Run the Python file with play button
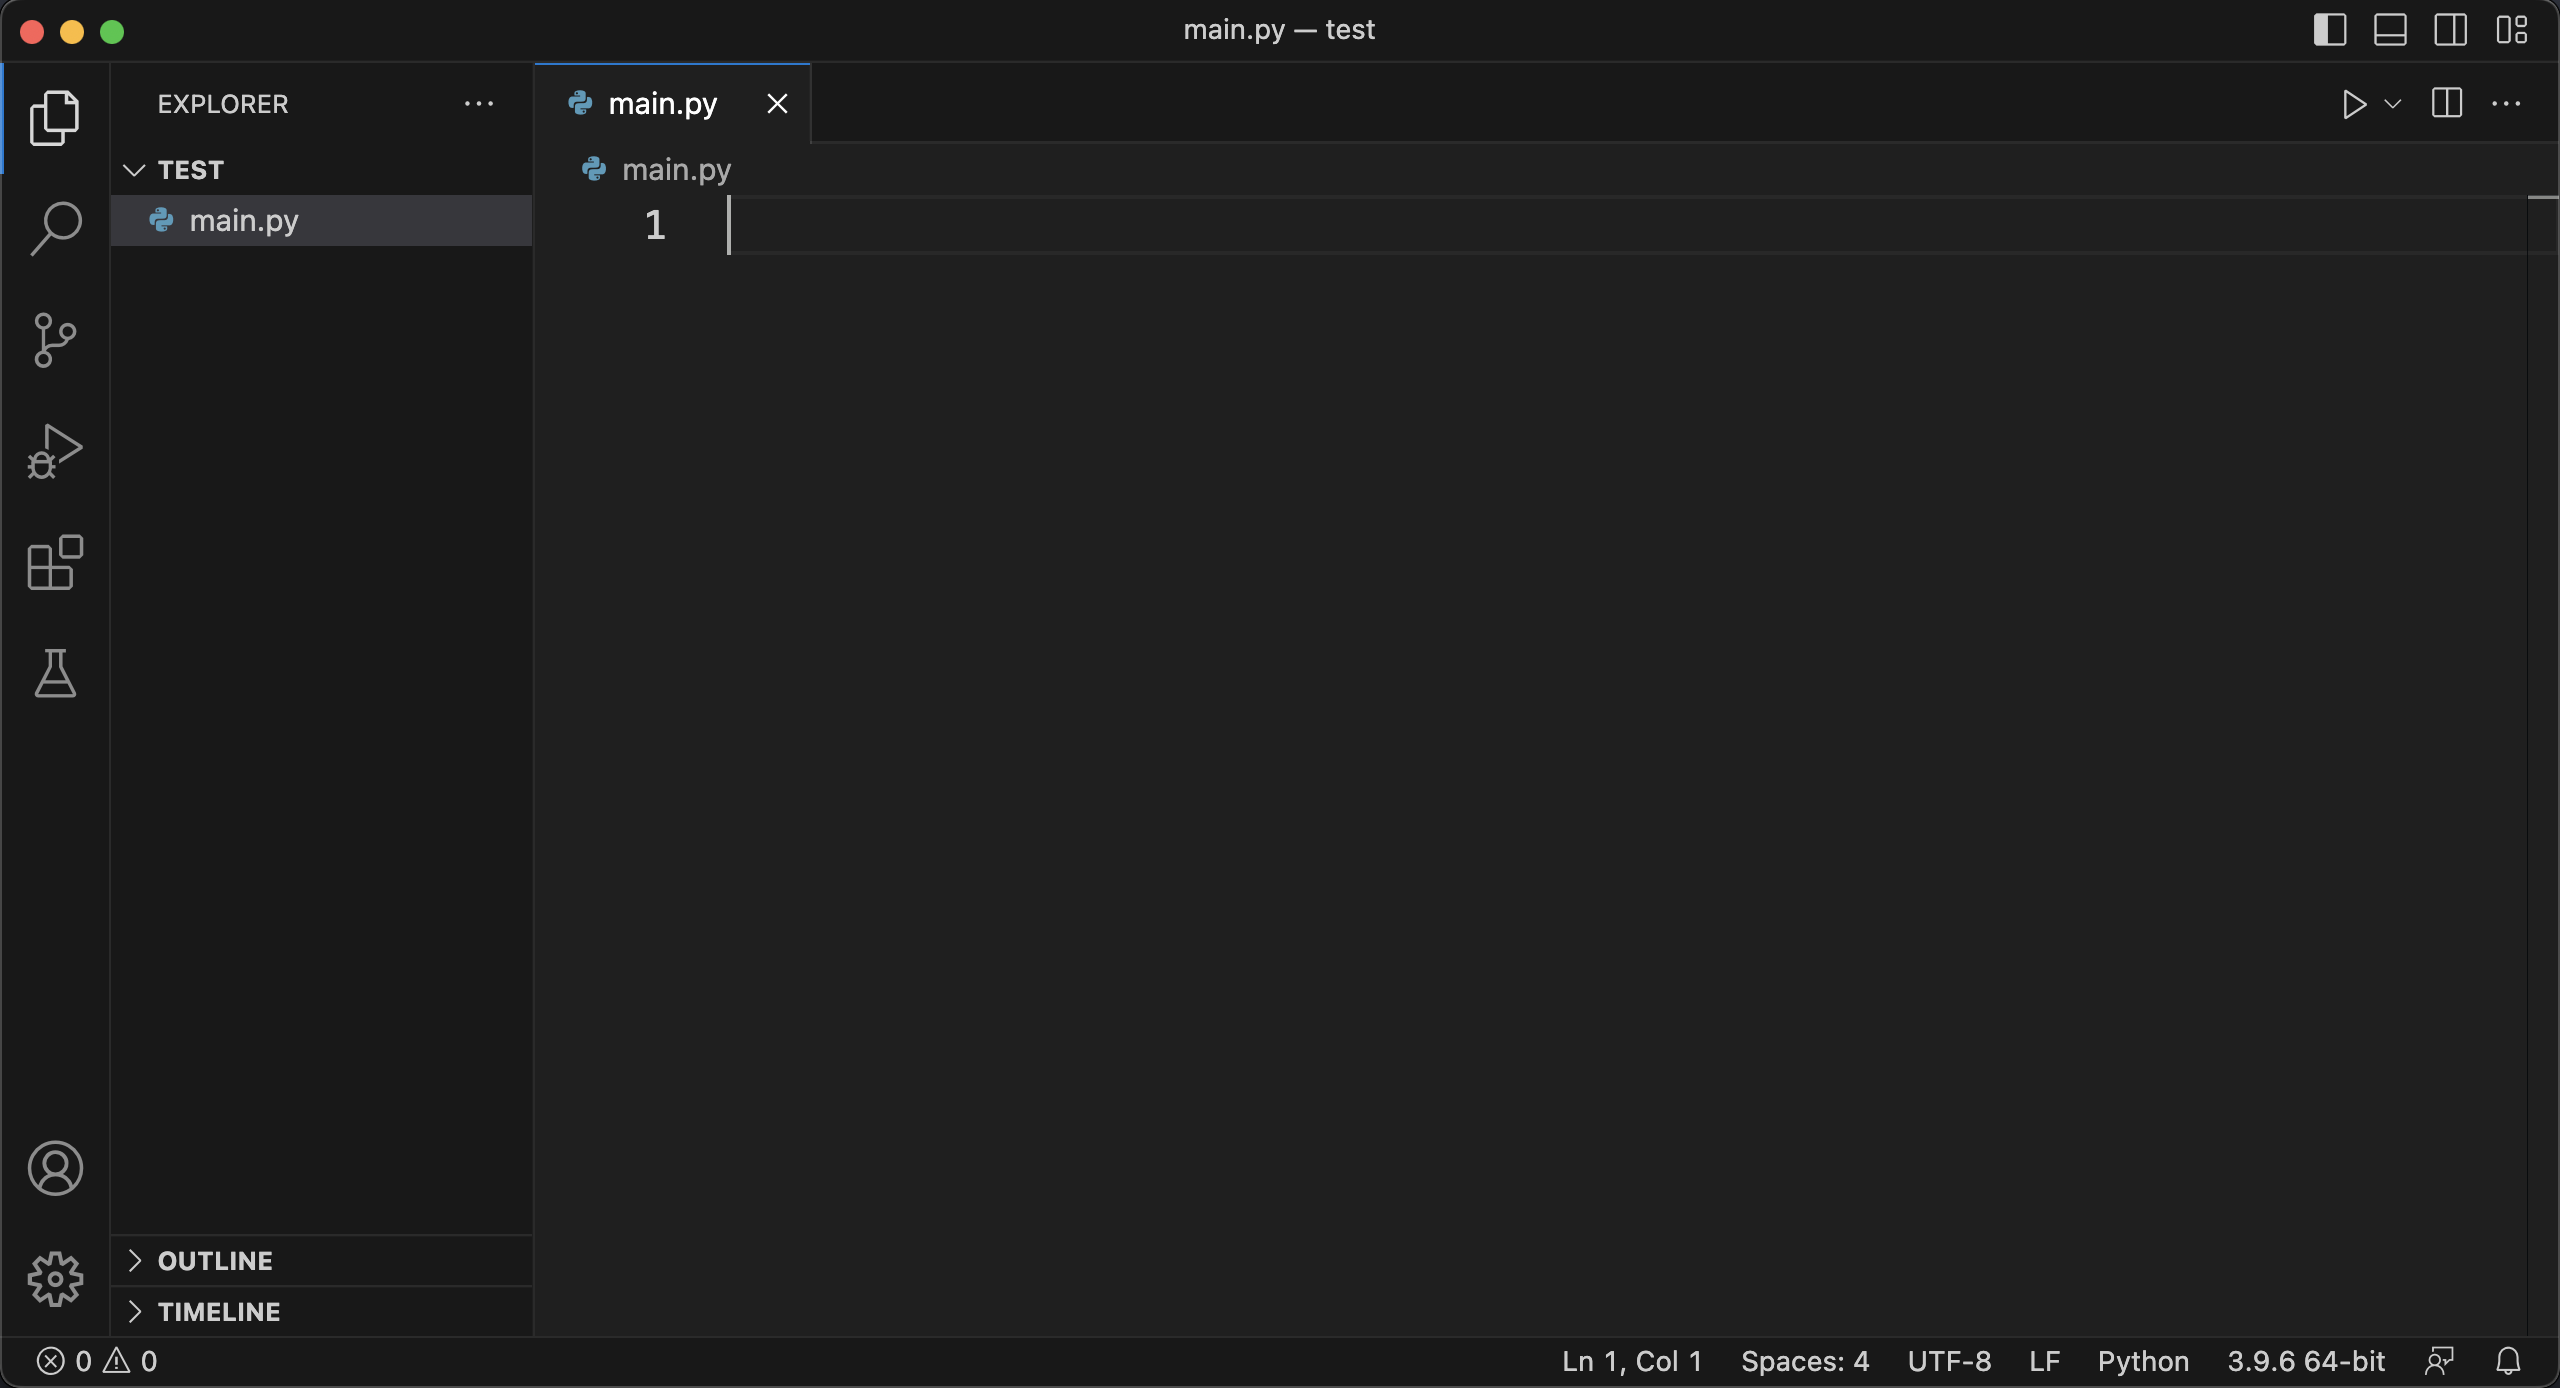 pos(2354,104)
